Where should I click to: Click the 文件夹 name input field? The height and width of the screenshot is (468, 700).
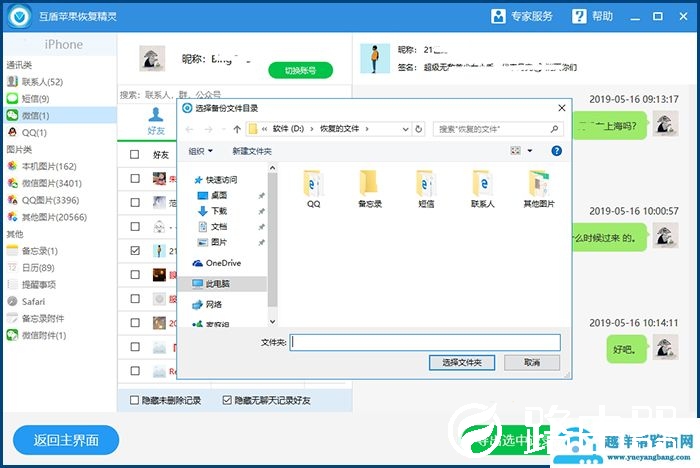pos(425,343)
